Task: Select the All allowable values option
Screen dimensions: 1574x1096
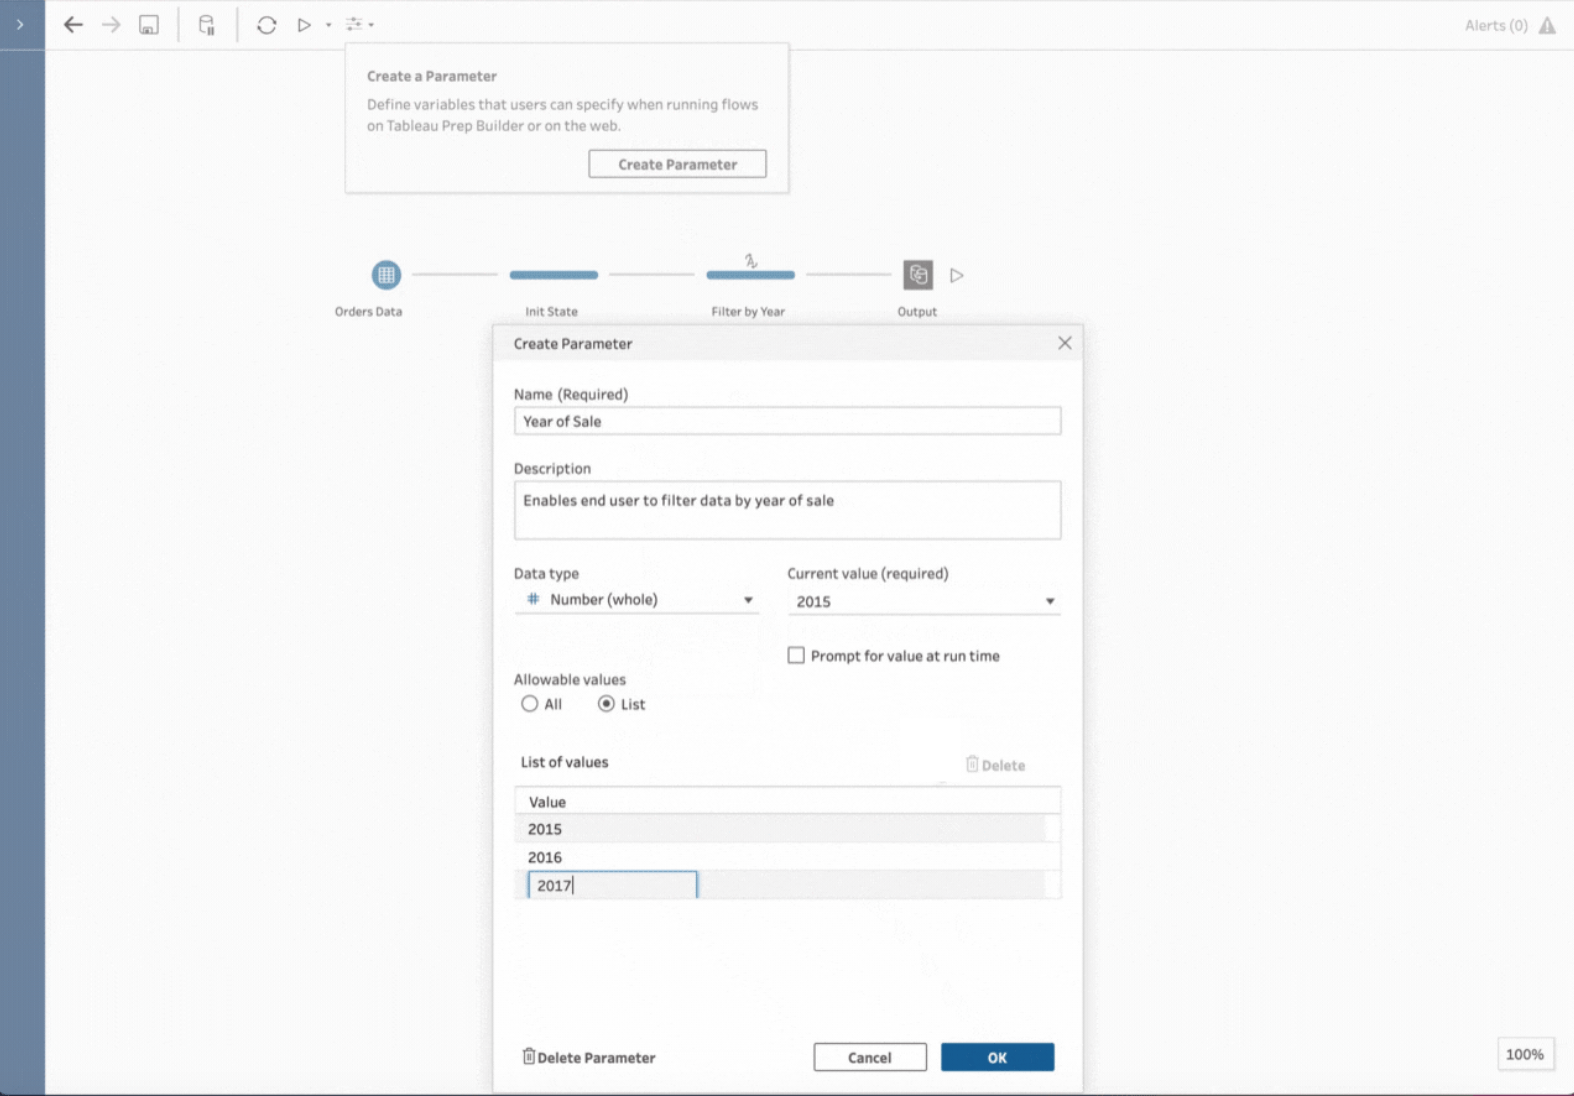Action: tap(530, 704)
